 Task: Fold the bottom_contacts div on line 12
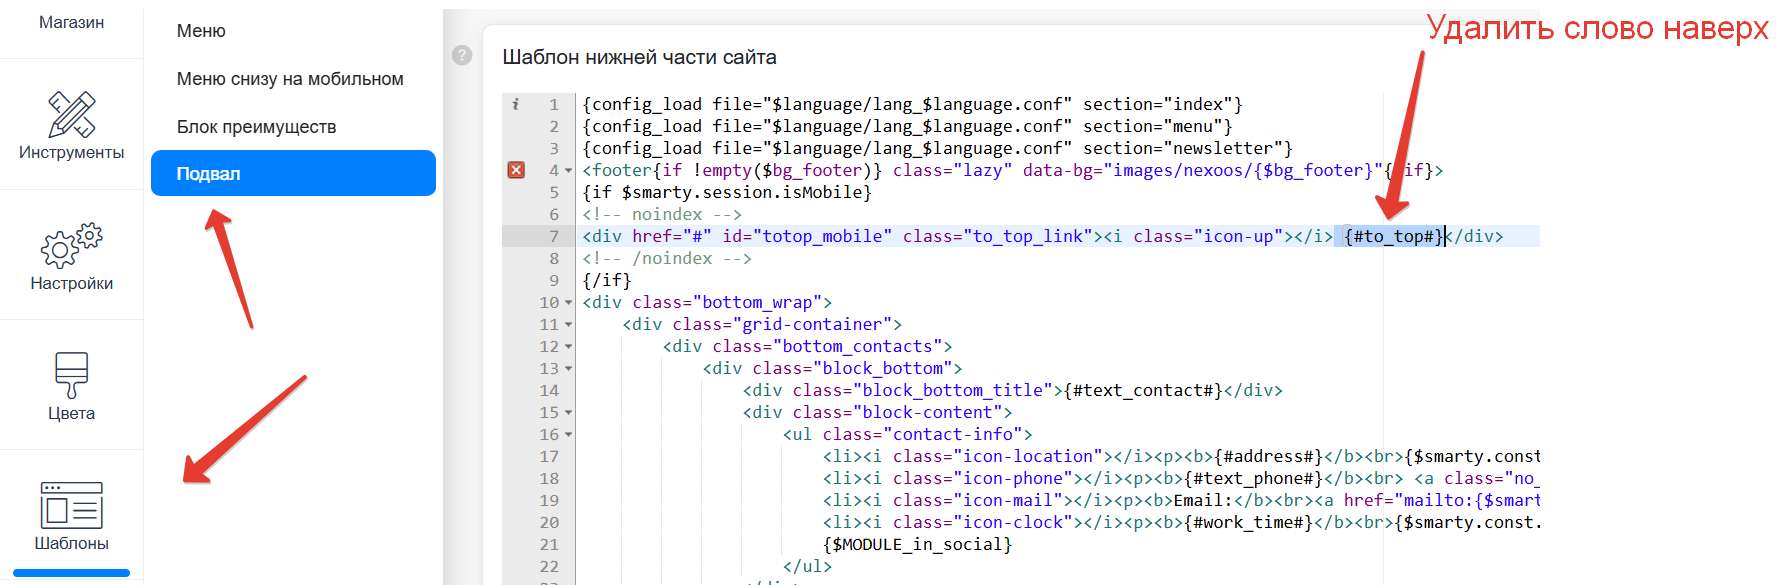click(x=569, y=347)
